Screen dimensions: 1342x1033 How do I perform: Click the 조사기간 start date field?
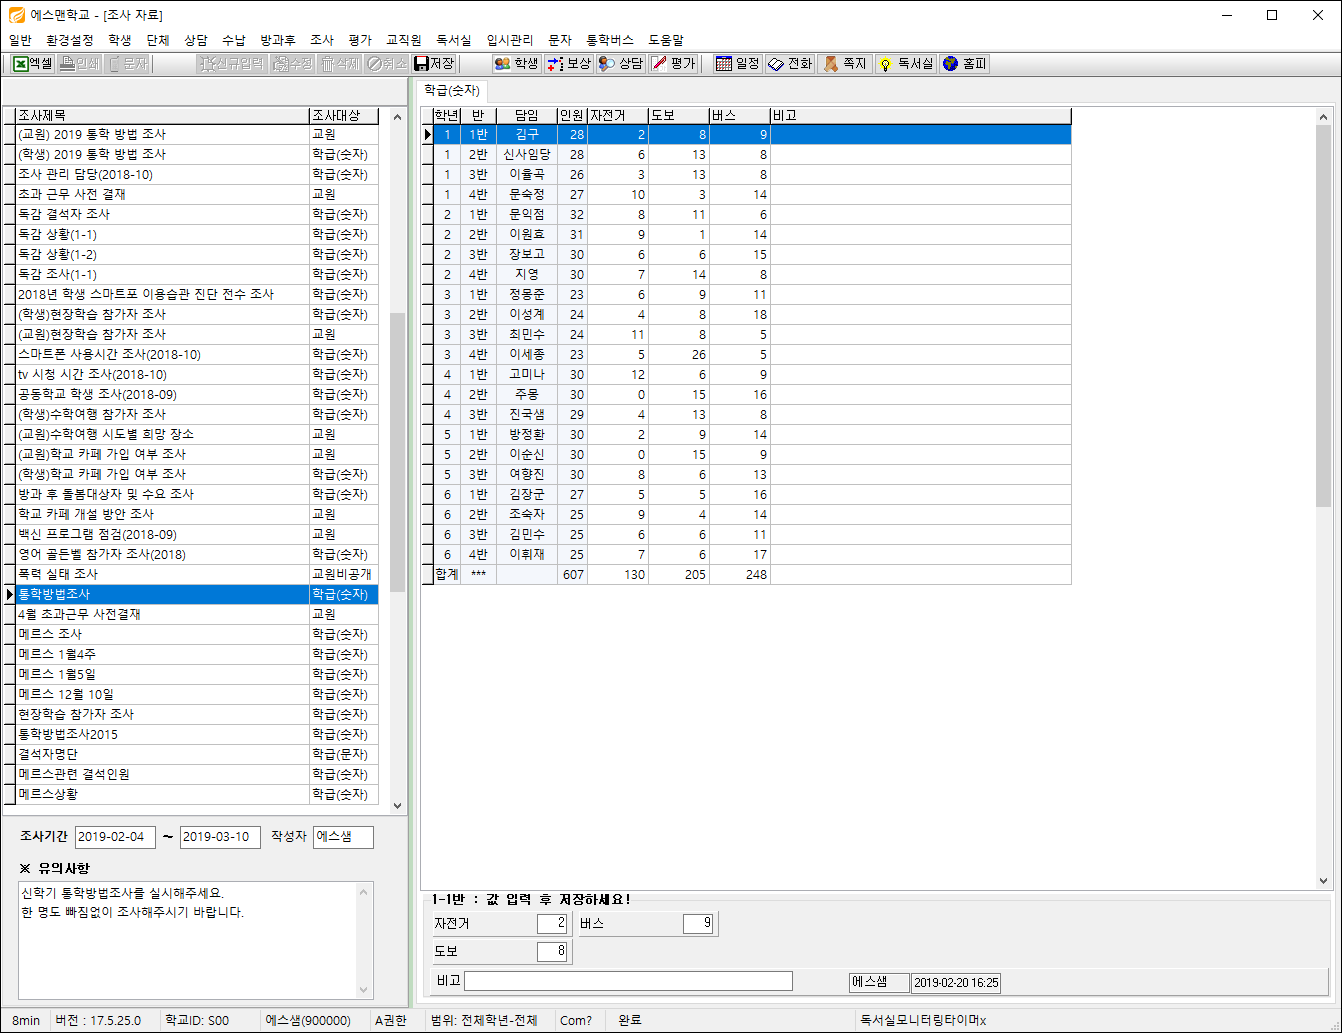coord(115,837)
